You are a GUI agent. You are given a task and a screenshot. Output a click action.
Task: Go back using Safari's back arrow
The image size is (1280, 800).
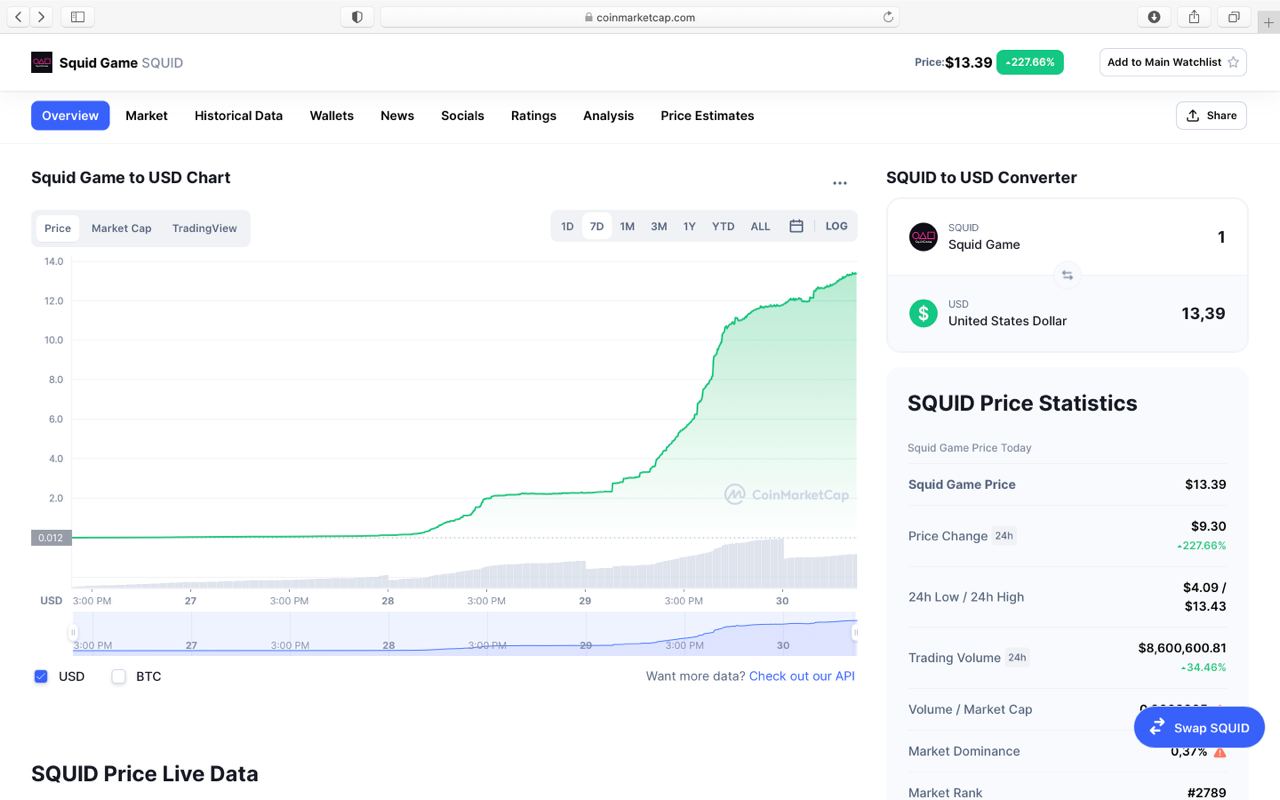coord(18,17)
